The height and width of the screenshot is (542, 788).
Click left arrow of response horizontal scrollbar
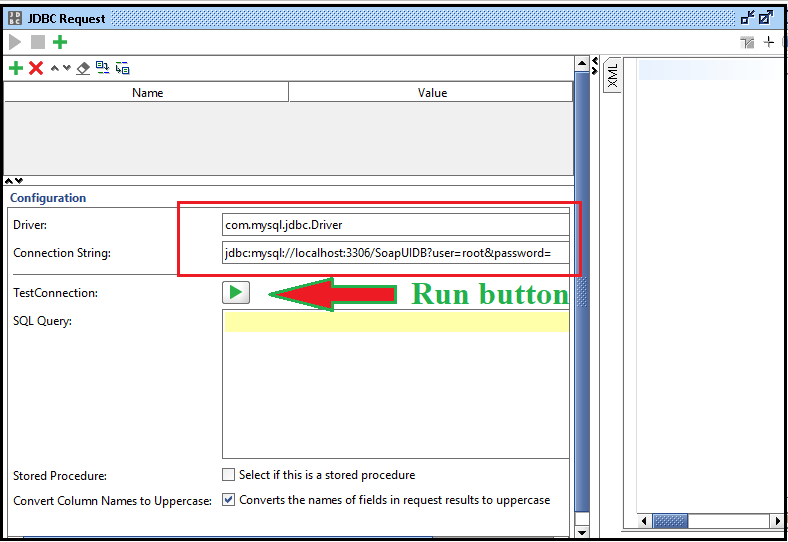click(644, 521)
